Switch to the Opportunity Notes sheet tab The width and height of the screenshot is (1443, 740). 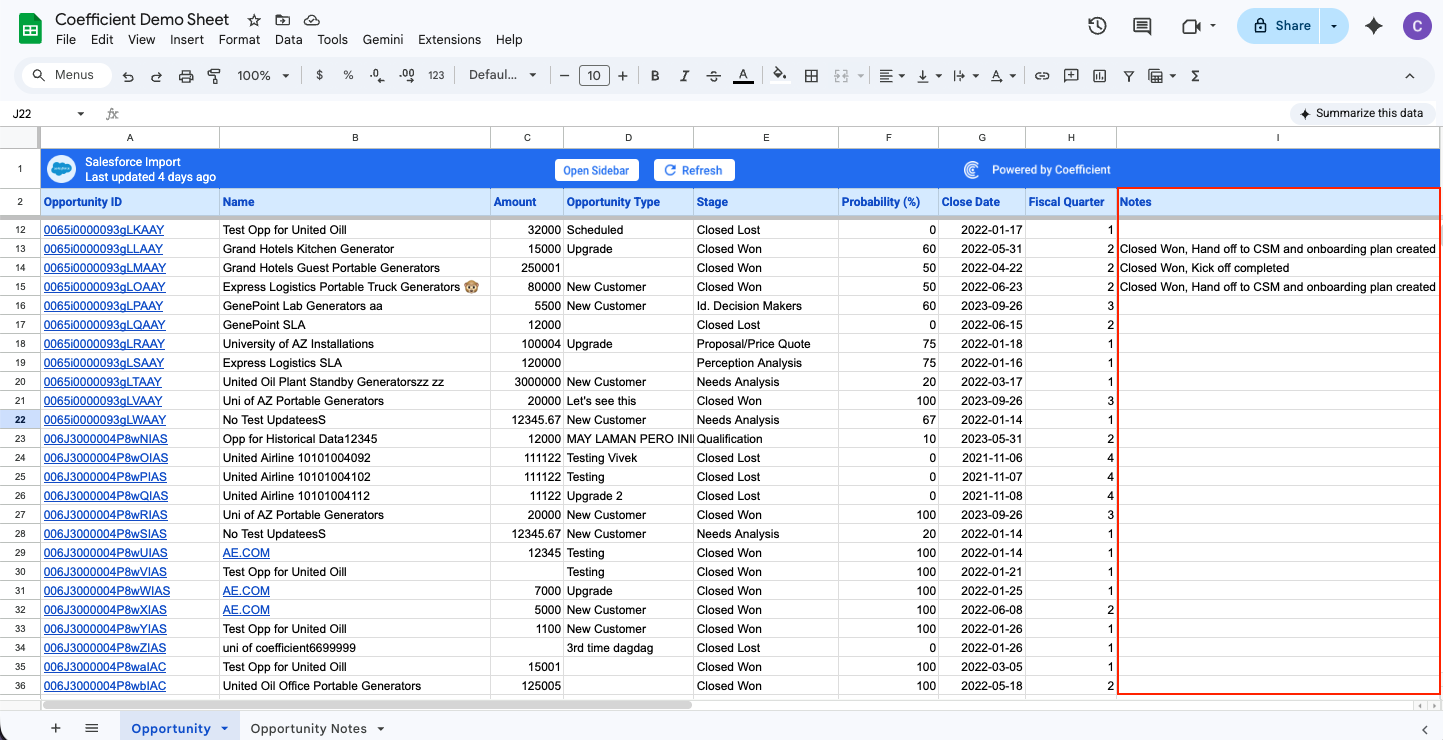coord(308,728)
